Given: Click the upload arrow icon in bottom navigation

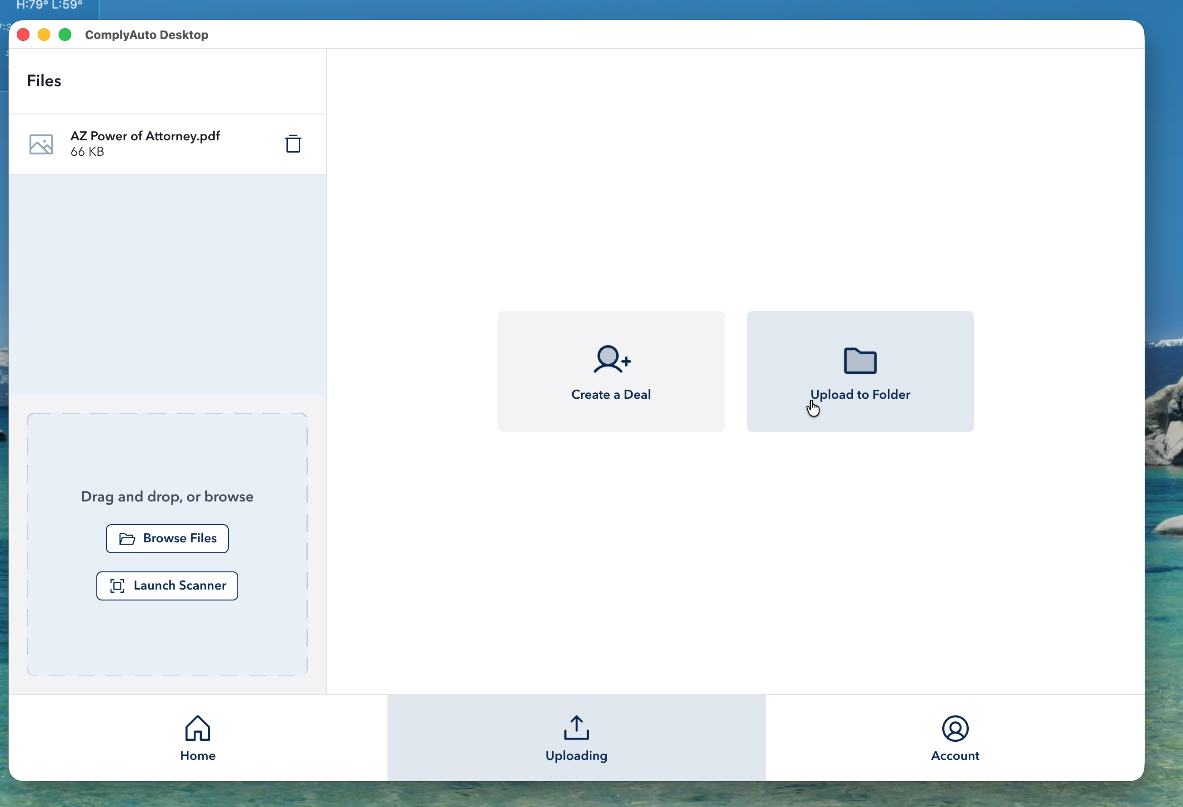Looking at the screenshot, I should coord(577,728).
